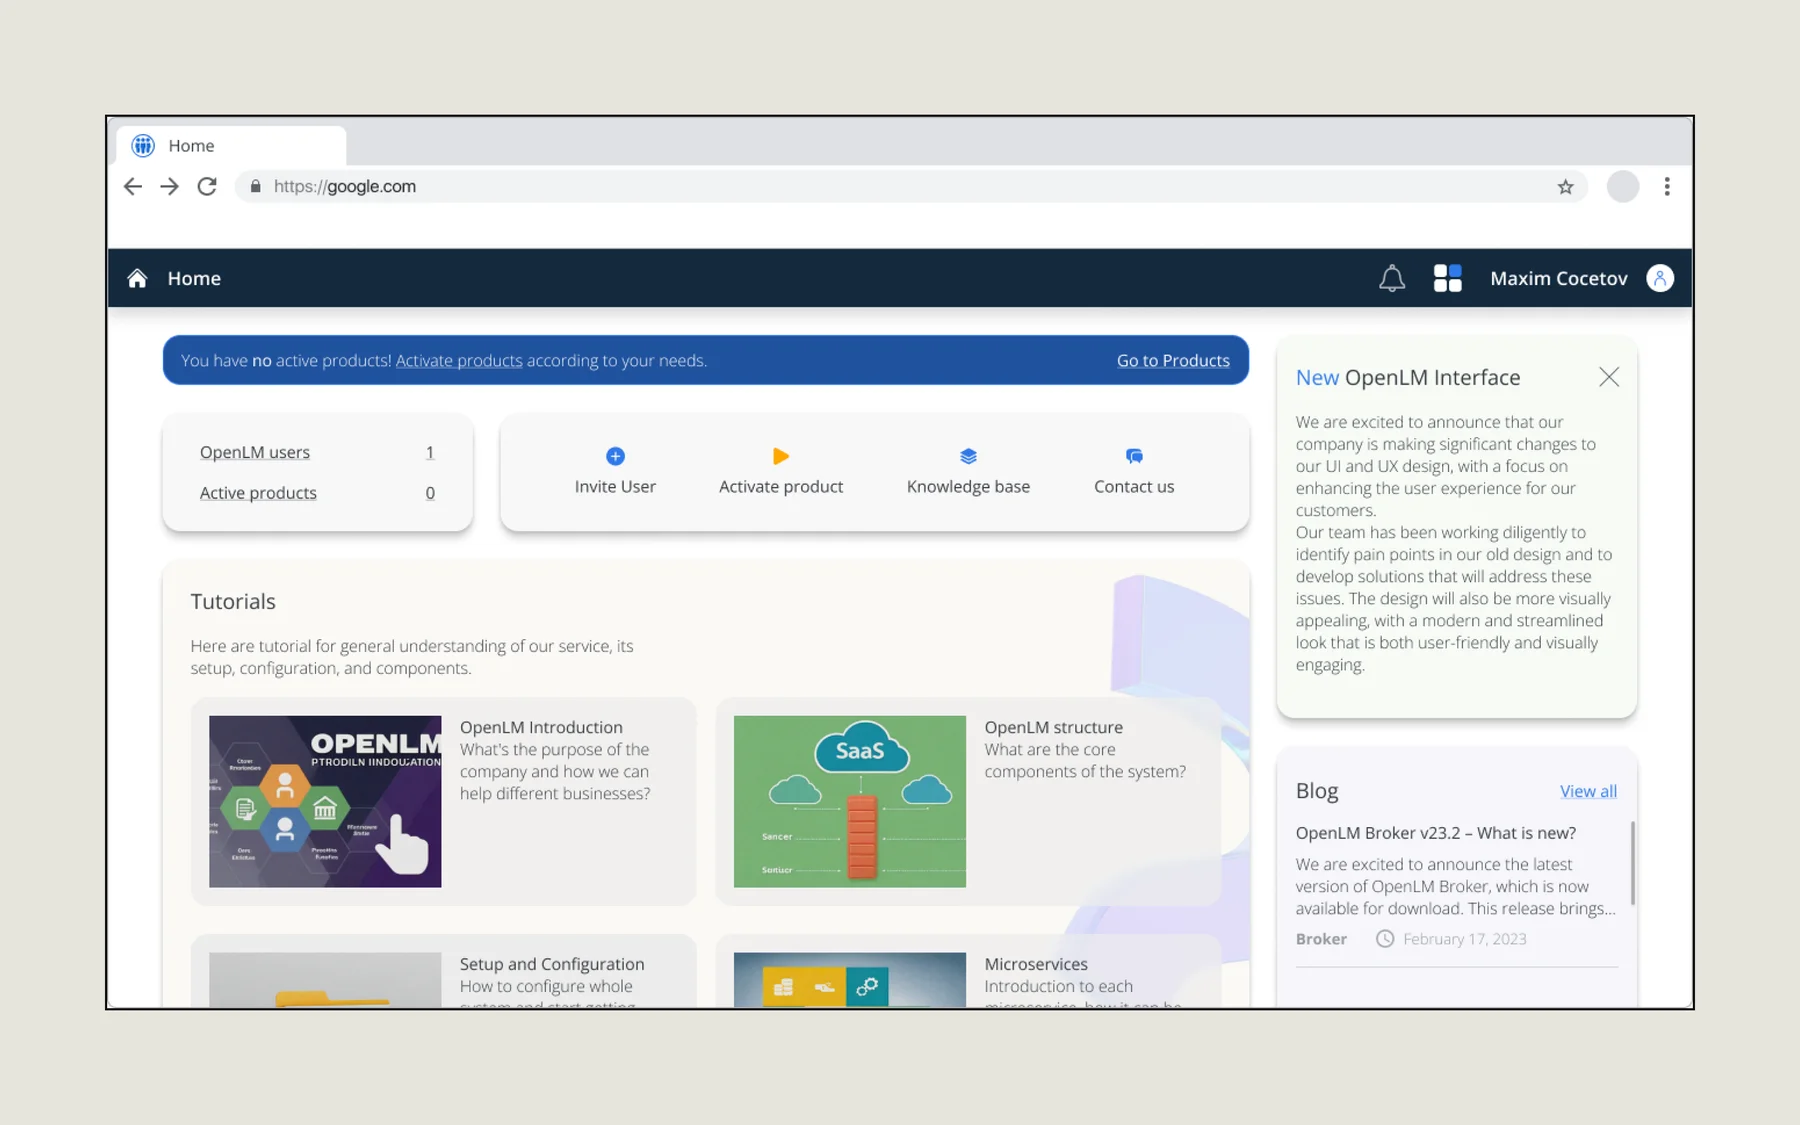Open the Active products link
Screen dimensions: 1800x1125
(x=258, y=493)
